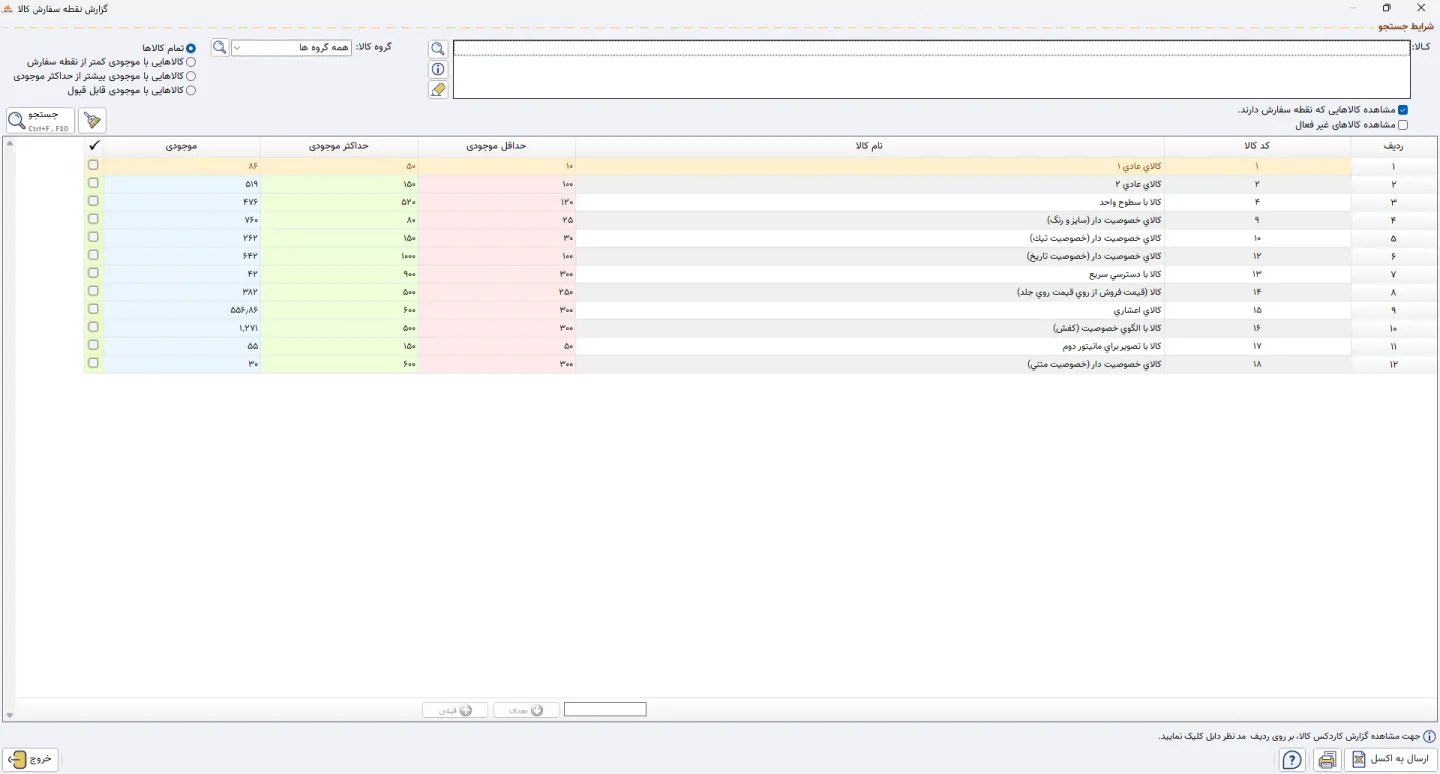Click the minimum stock cell ۱۲۰
Image resolution: width=1440 pixels, height=774 pixels.
click(x=497, y=202)
